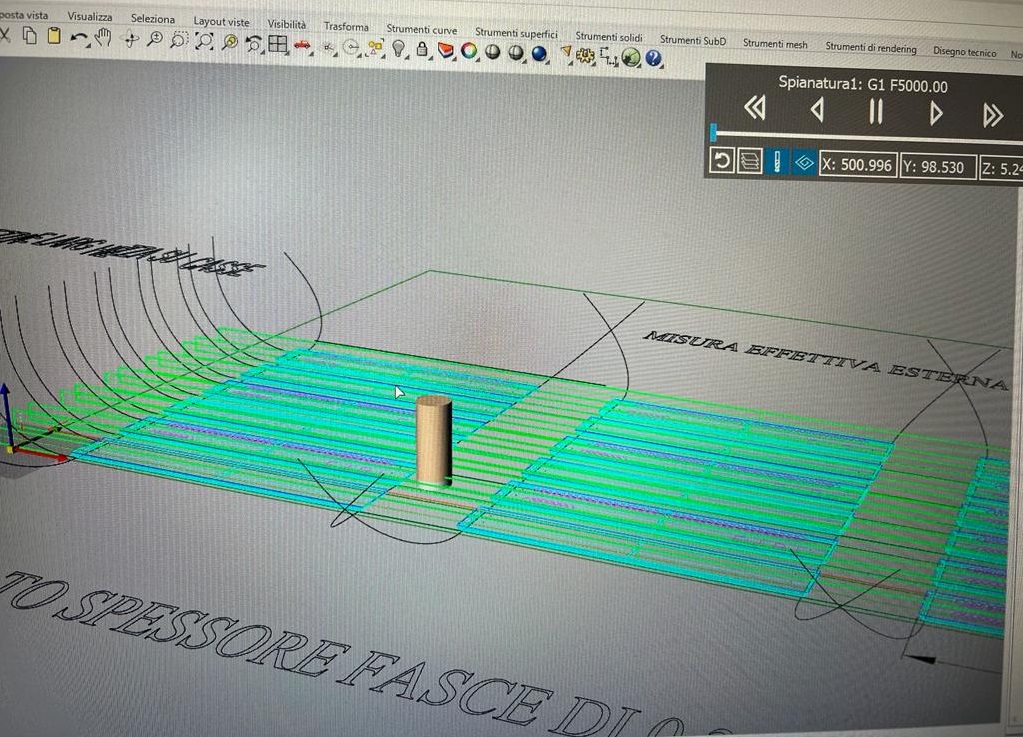1023x737 pixels.
Task: Open the Strumenti SubD tab
Action: (692, 40)
